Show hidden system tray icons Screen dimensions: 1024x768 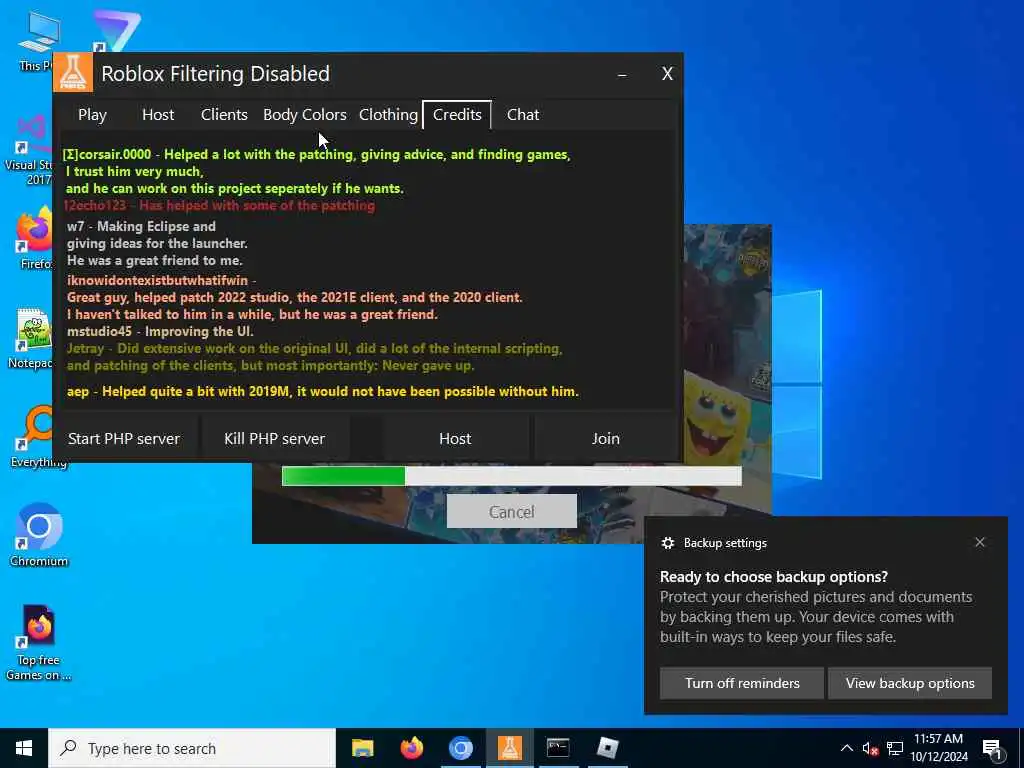point(846,748)
